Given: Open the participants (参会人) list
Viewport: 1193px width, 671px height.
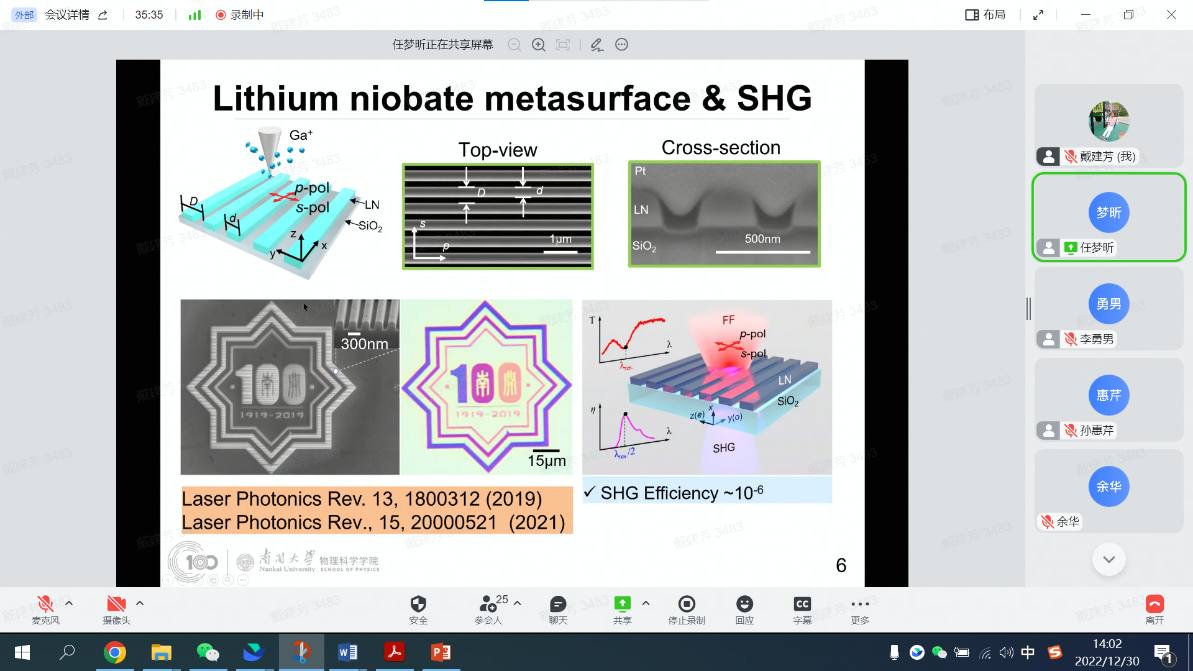Looking at the screenshot, I should [488, 605].
